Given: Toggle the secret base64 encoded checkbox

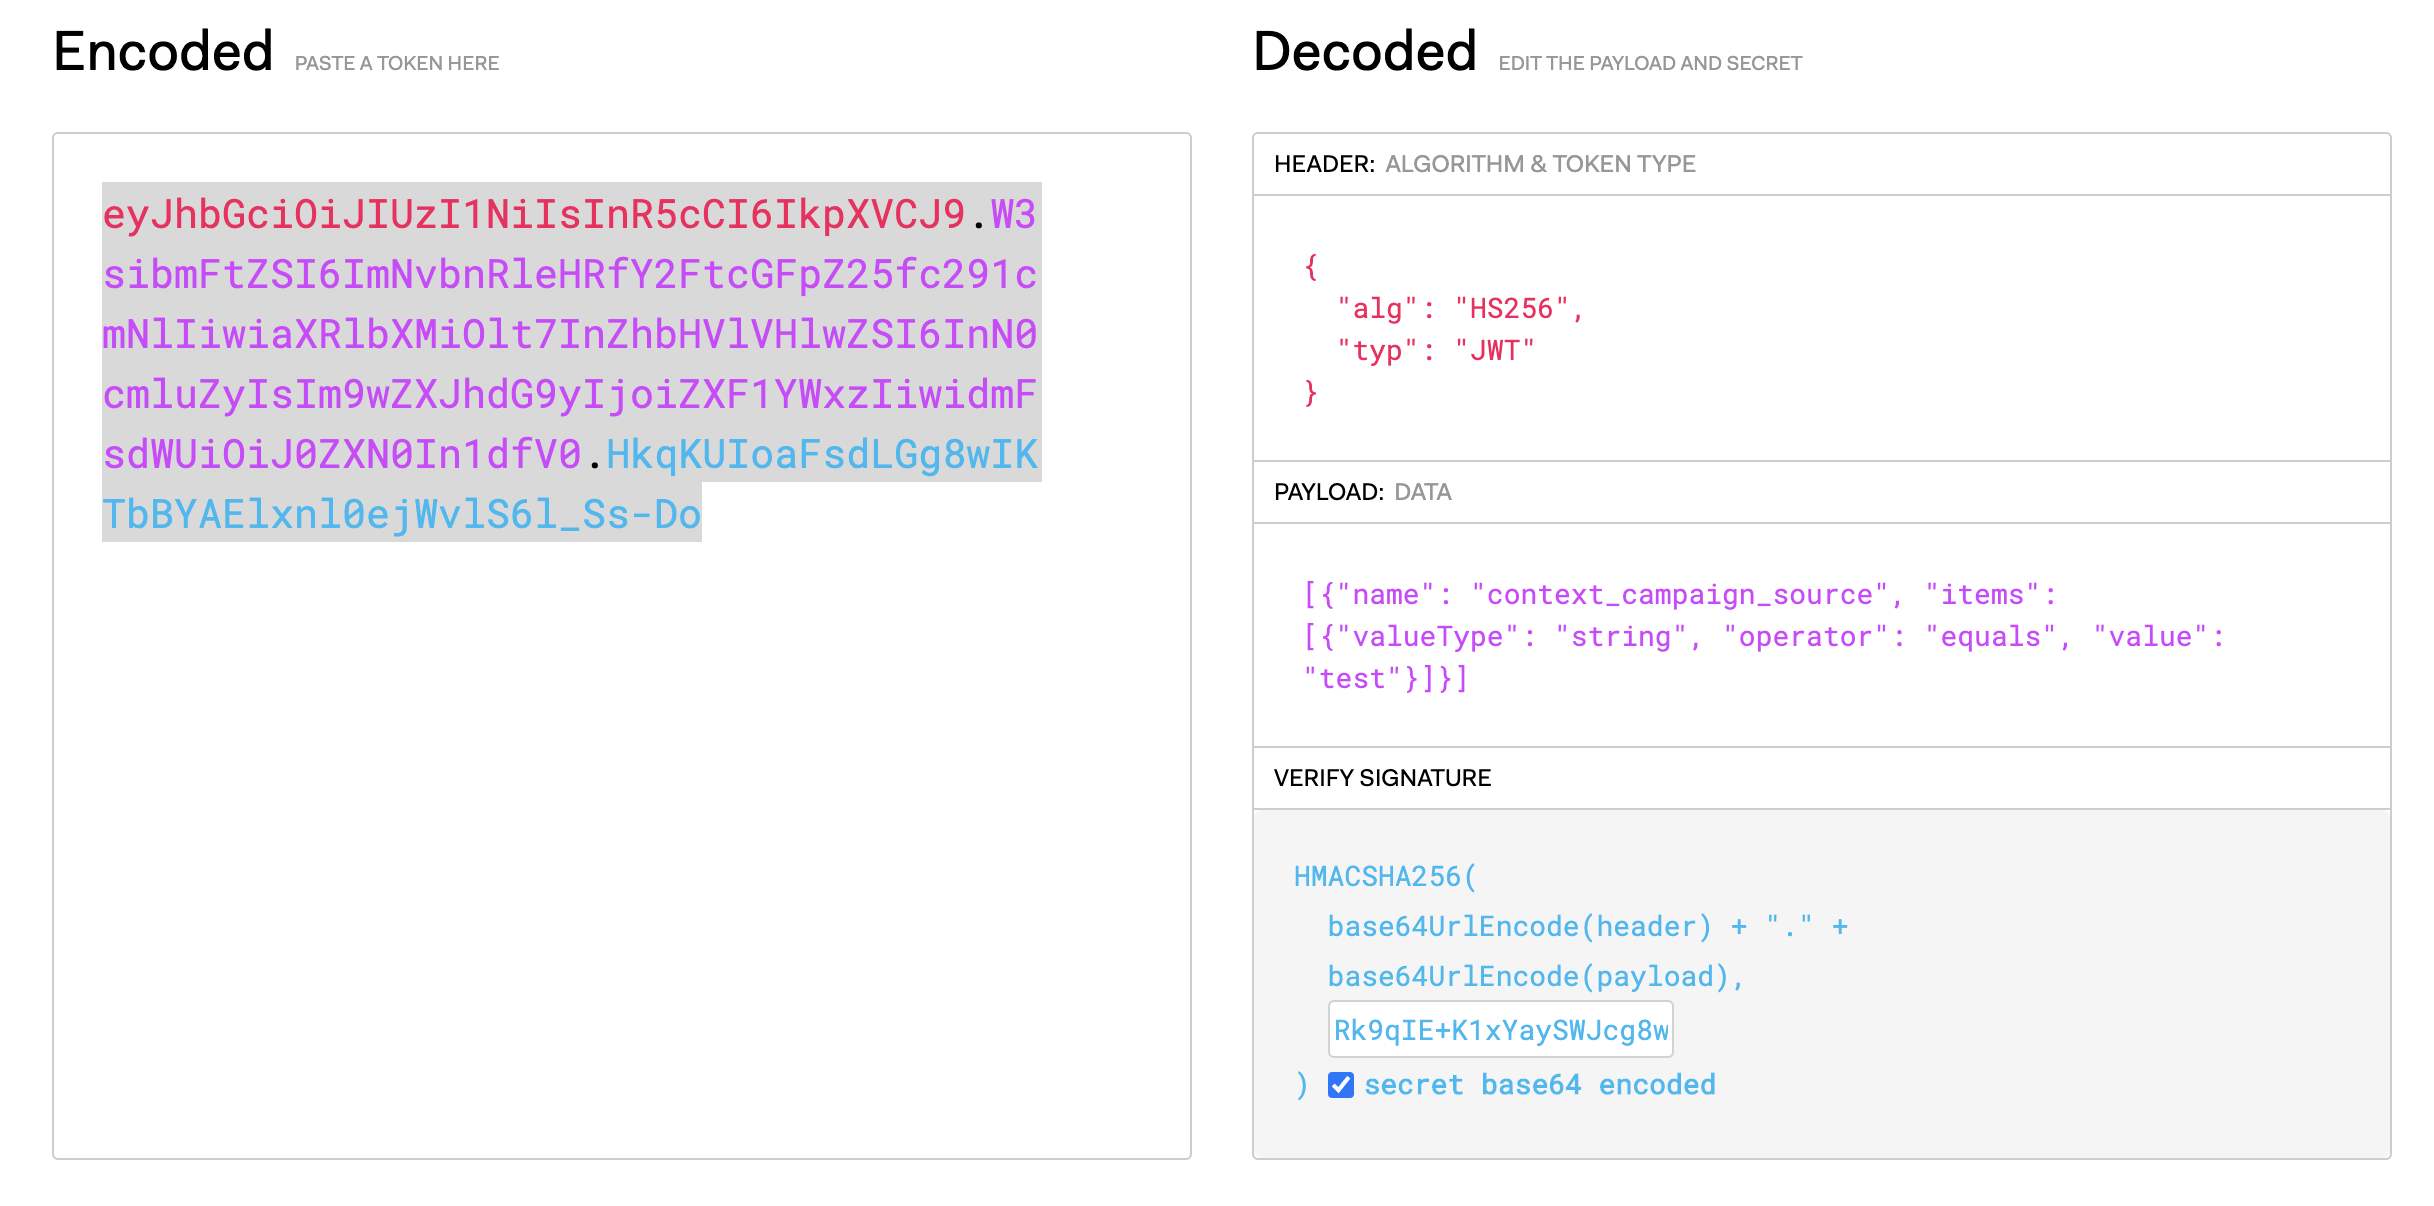Looking at the screenshot, I should (x=1340, y=1085).
